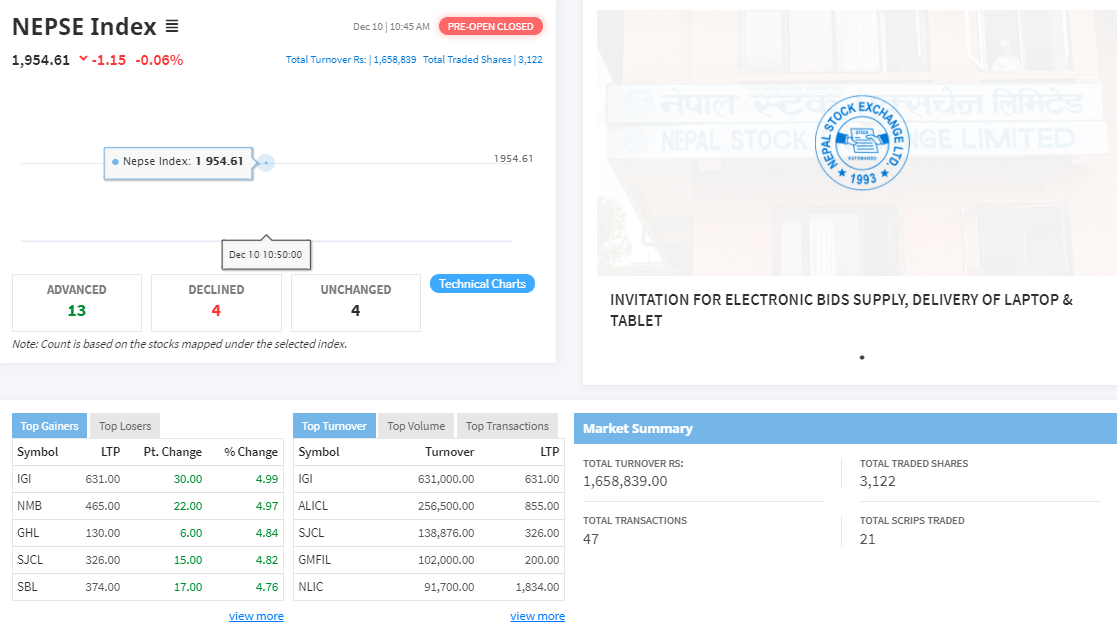Click SJCL symbol in Top Turnover table
This screenshot has height=628, width=1117.
click(x=311, y=533)
